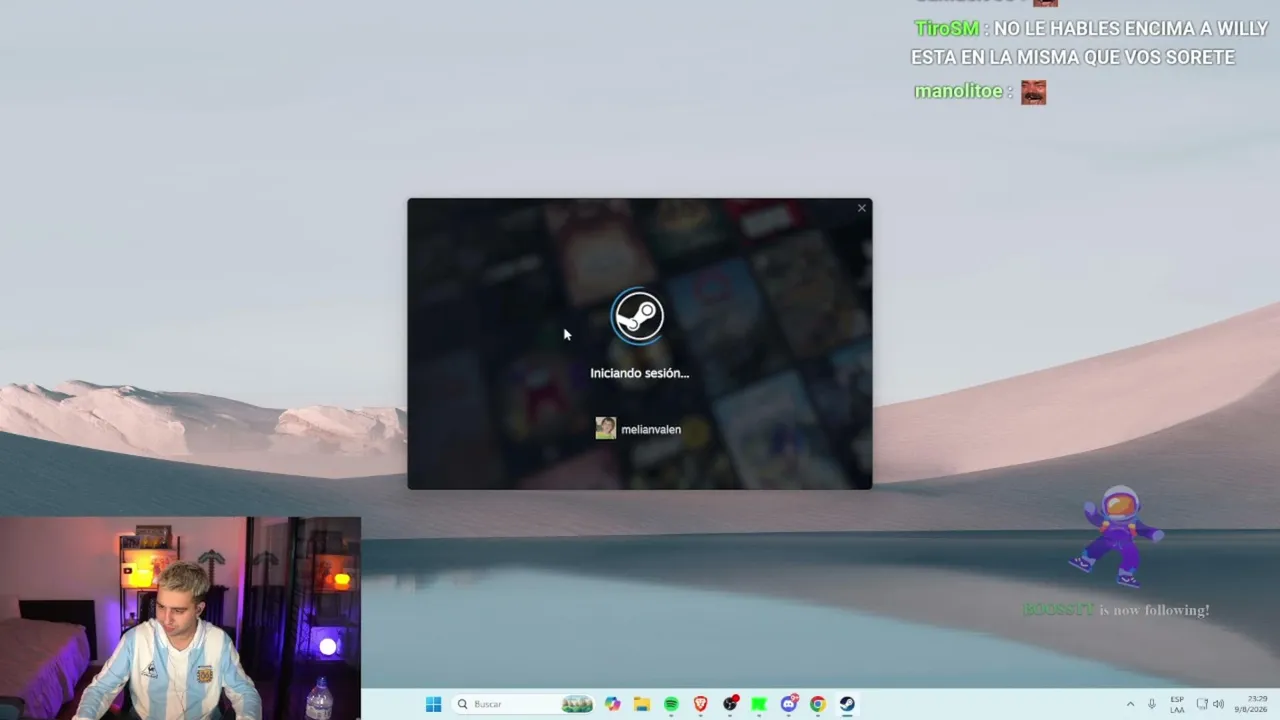Show hidden system tray icons

pos(1130,704)
